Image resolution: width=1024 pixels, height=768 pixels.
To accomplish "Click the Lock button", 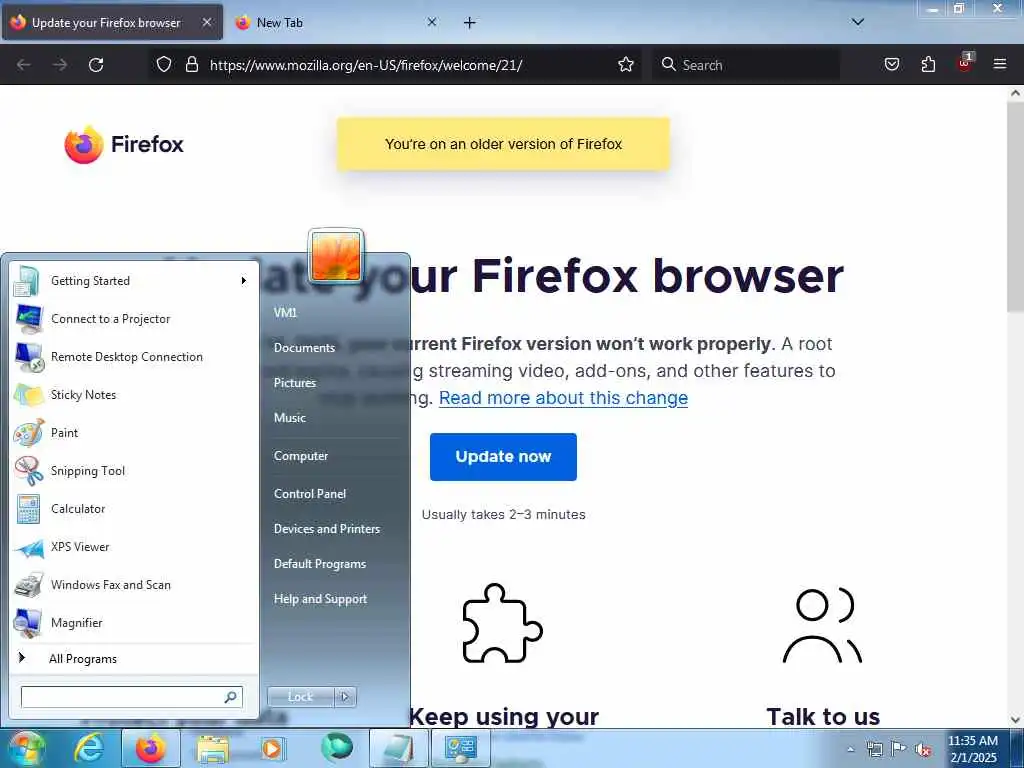I will tap(300, 697).
